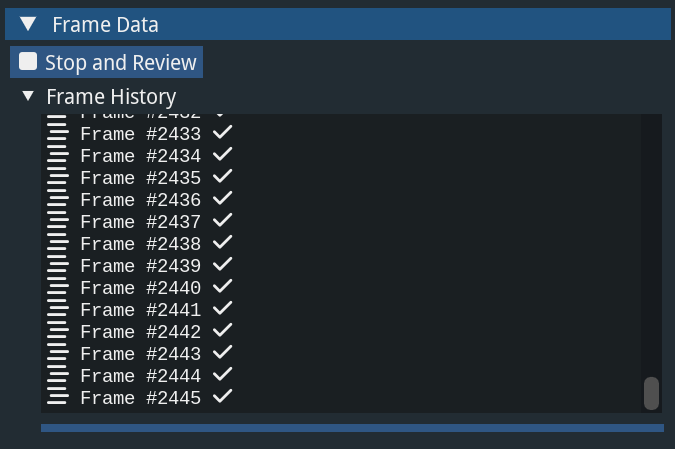Viewport: 675px width, 449px height.
Task: Click the list icon beside Frame #2443
Action: tap(58, 354)
